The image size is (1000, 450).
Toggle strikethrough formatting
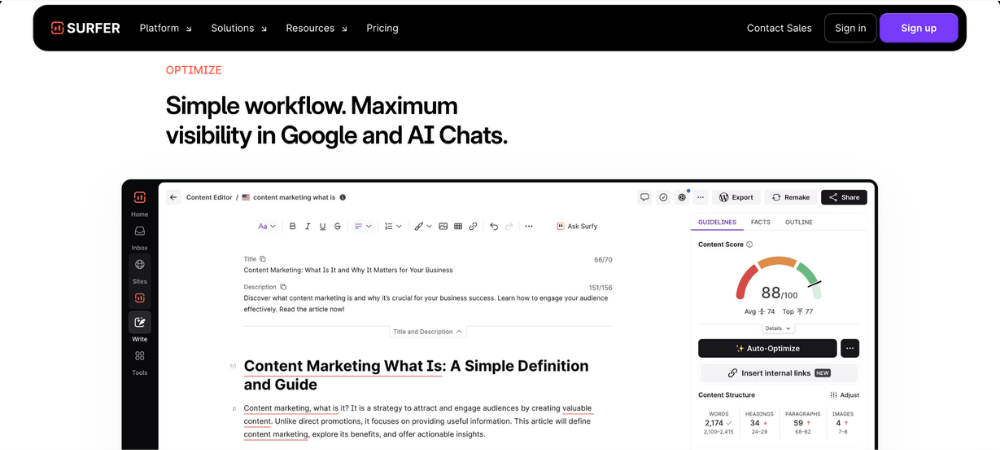click(337, 226)
